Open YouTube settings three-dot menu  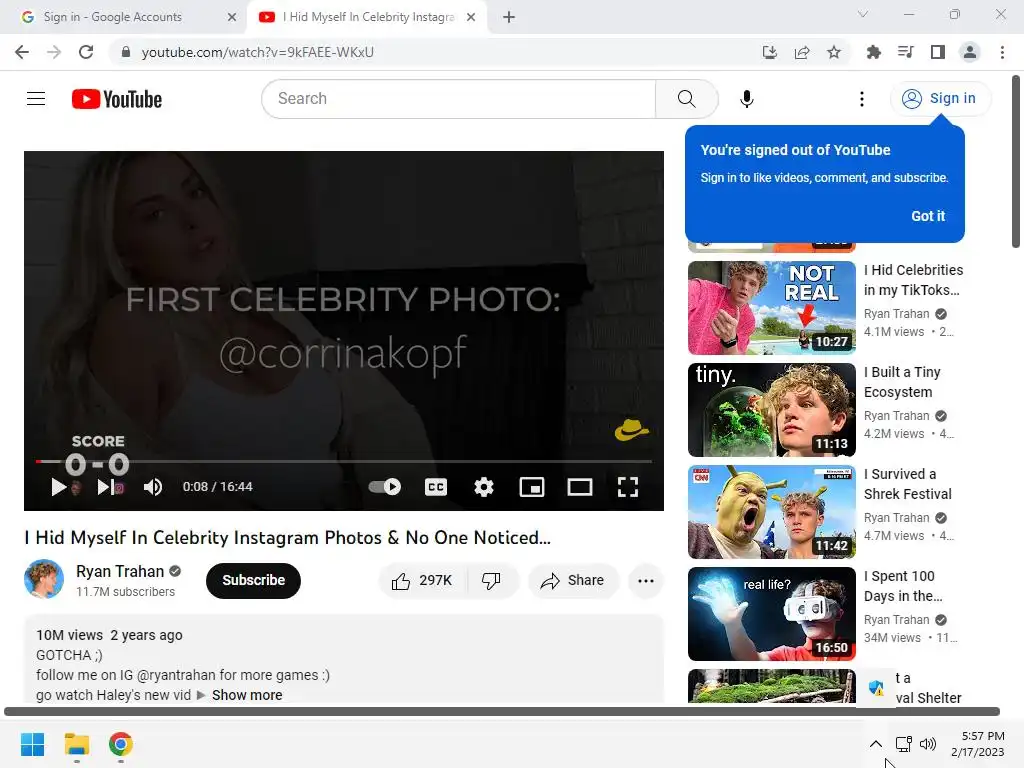[x=861, y=99]
